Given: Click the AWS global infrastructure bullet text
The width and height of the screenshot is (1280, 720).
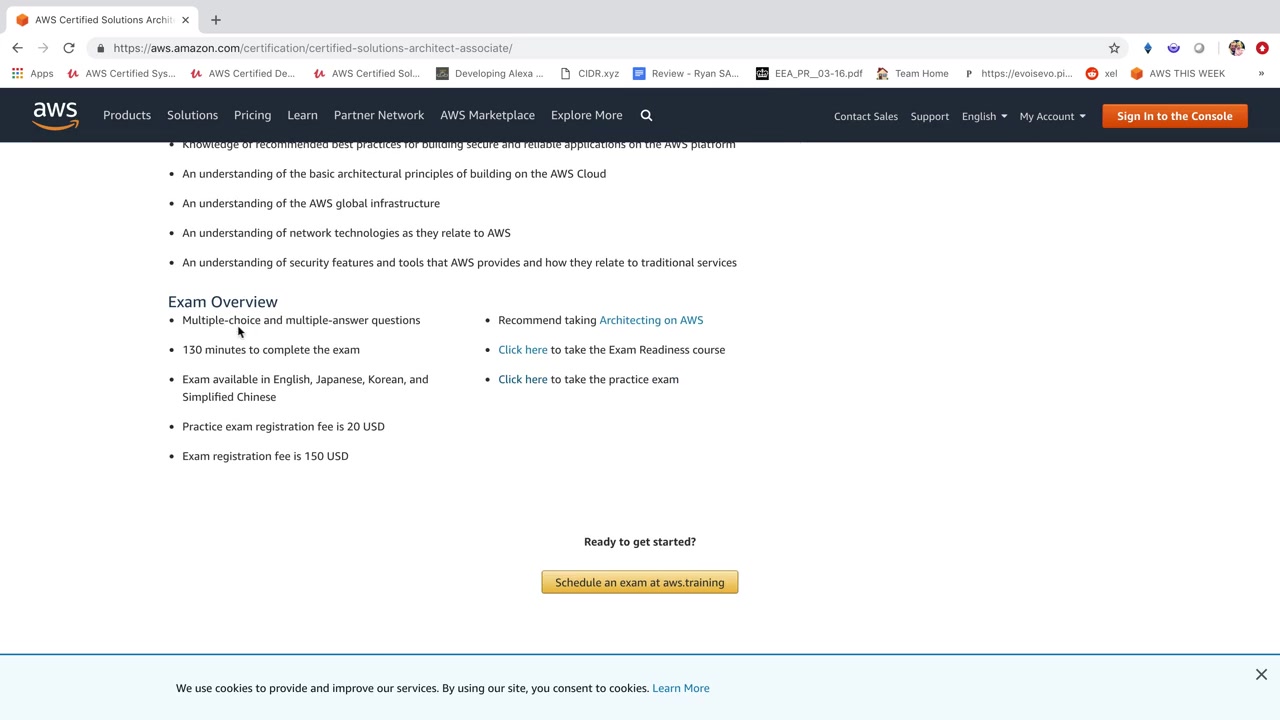Looking at the screenshot, I should pyautogui.click(x=311, y=203).
